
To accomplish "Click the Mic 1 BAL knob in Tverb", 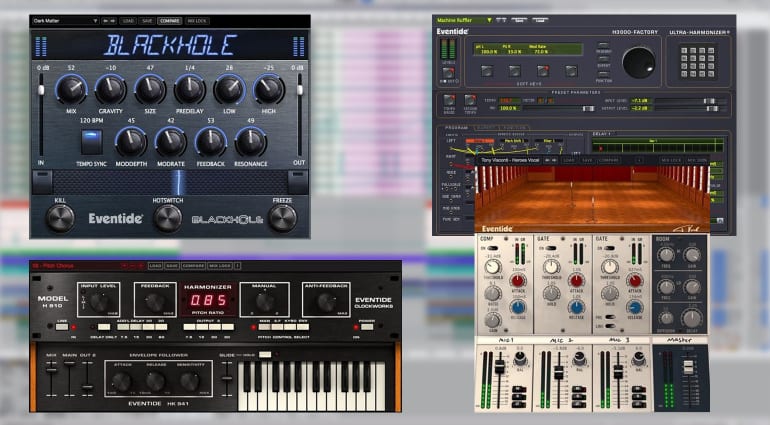I will coord(520,360).
